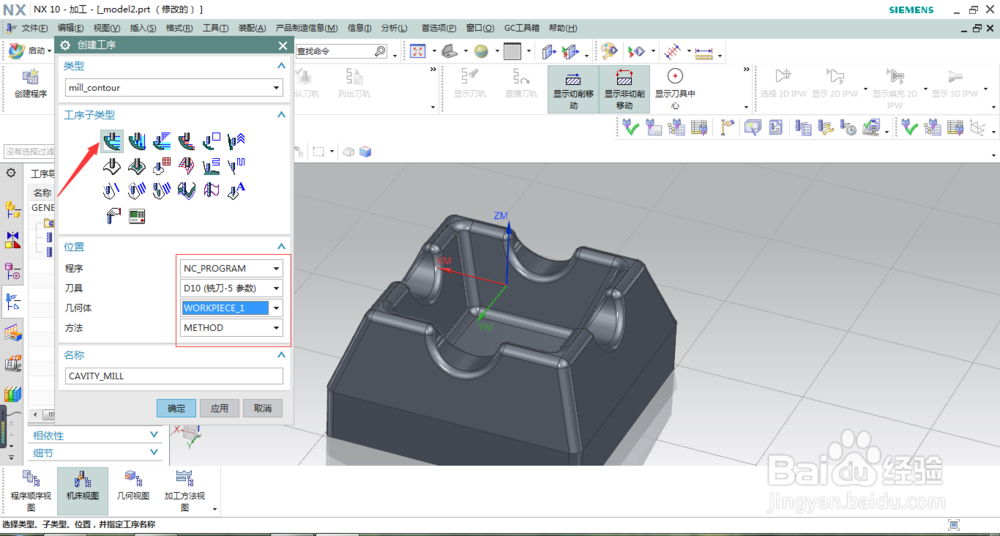Select the FLOWCUT_REF_TOOL subtype icon
This screenshot has height=536, width=1000.
click(x=162, y=190)
